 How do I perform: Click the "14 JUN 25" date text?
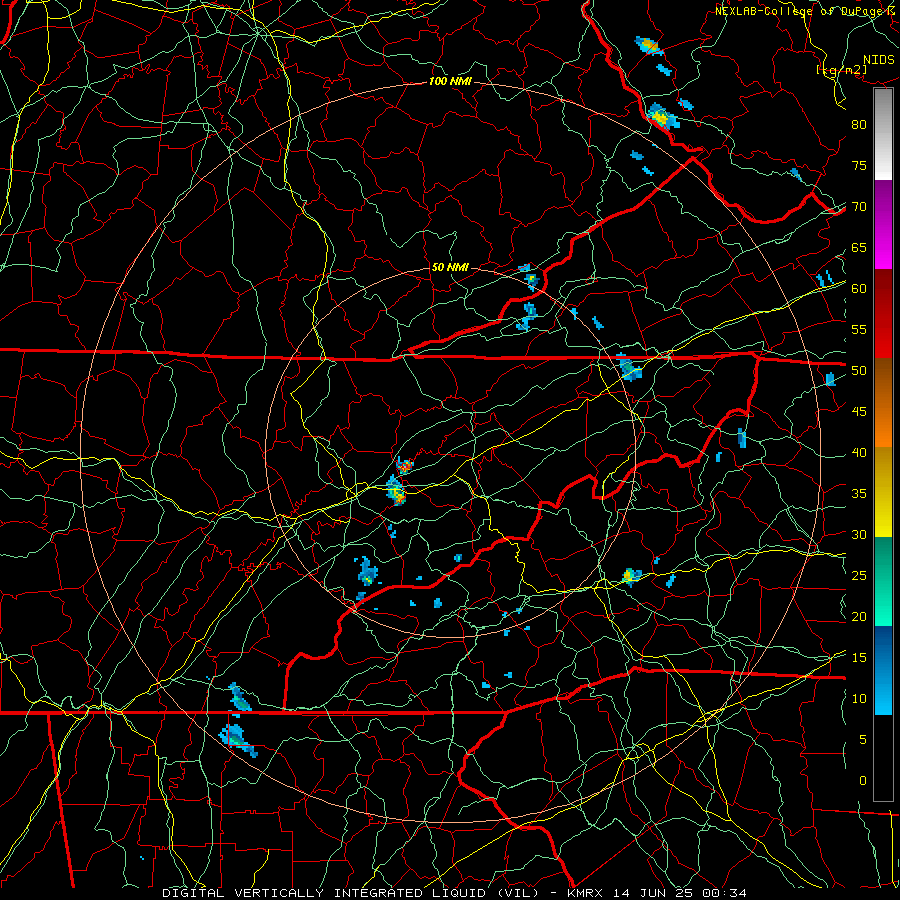tap(653, 893)
